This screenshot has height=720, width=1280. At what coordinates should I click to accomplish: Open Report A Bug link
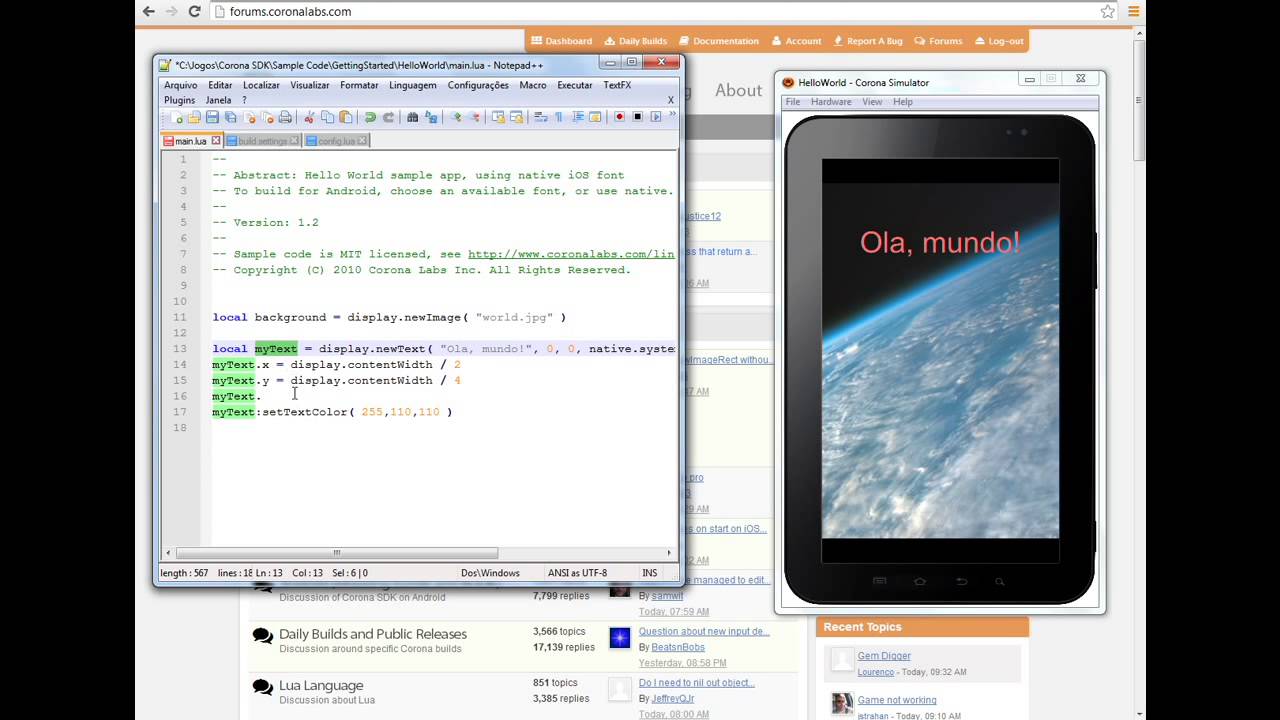[867, 41]
